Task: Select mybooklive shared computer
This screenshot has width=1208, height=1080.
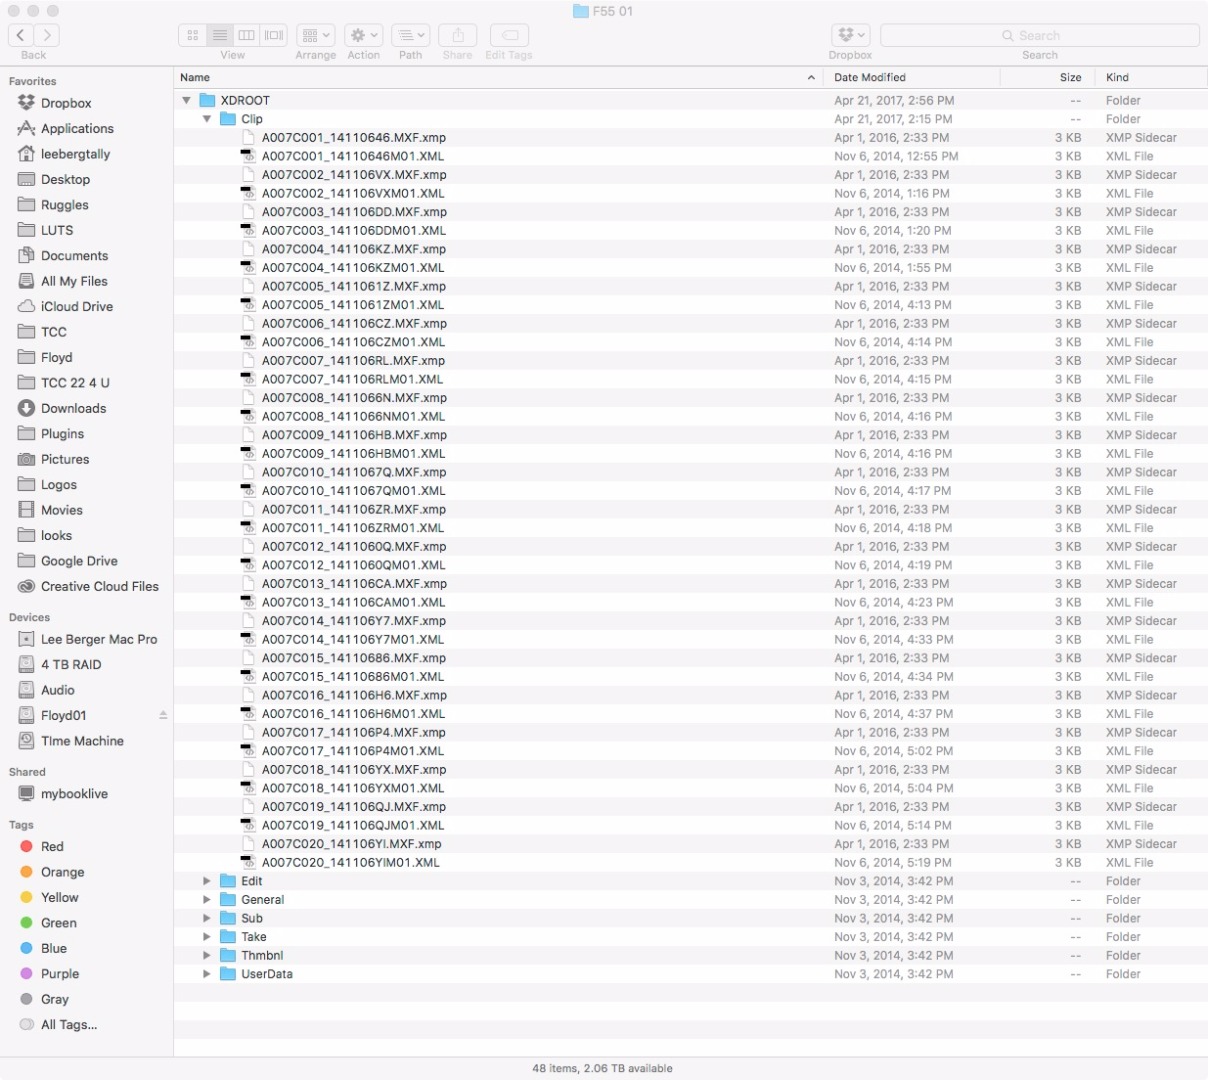Action: click(74, 794)
